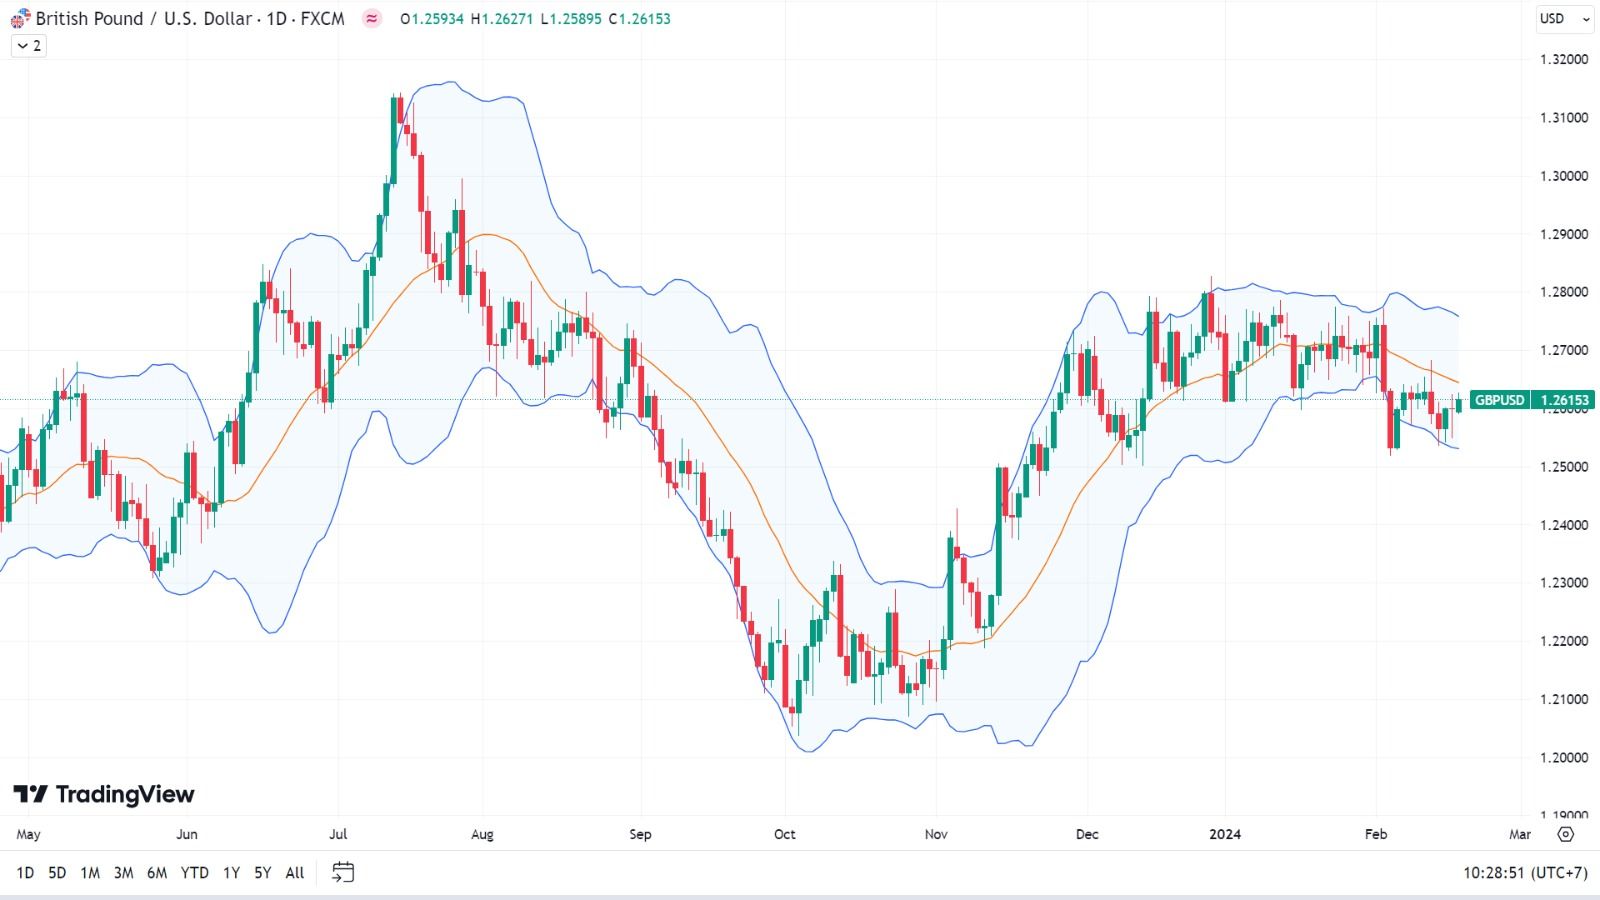Click the Dec label on time axis
The height and width of the screenshot is (900, 1600).
pyautogui.click(x=1087, y=834)
